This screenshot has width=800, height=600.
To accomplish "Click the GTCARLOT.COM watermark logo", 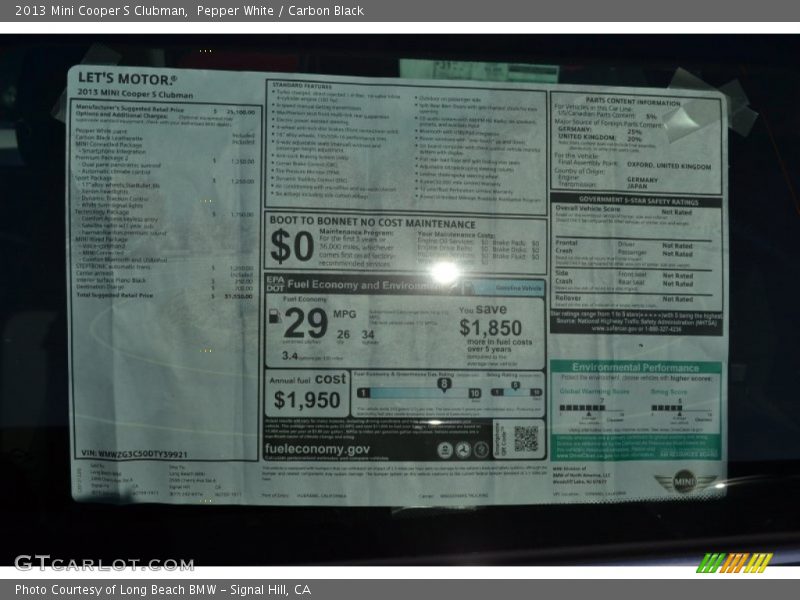I will (x=103, y=563).
